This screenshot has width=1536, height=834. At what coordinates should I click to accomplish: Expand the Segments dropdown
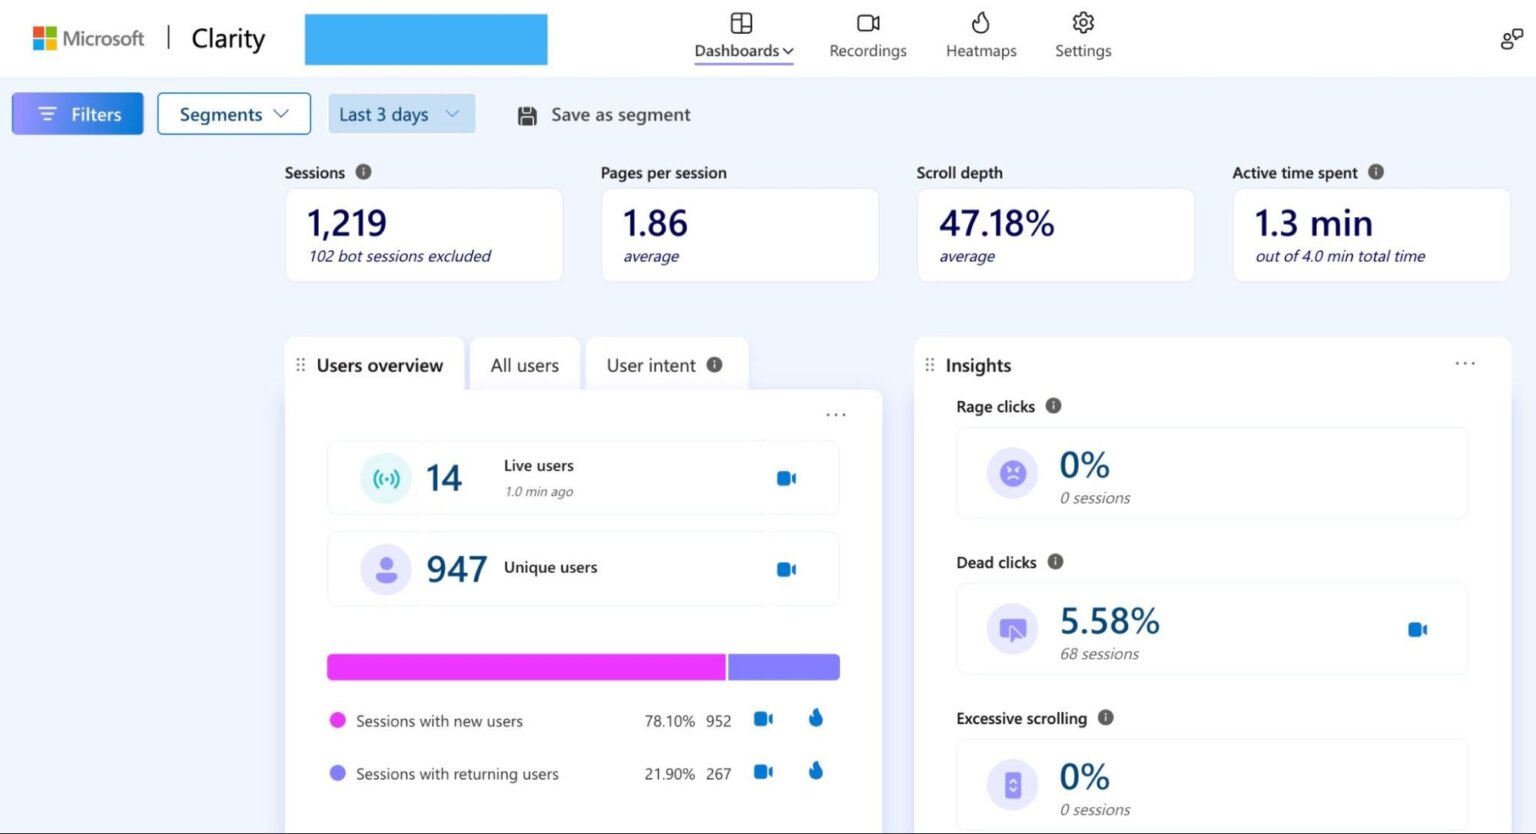pos(234,114)
